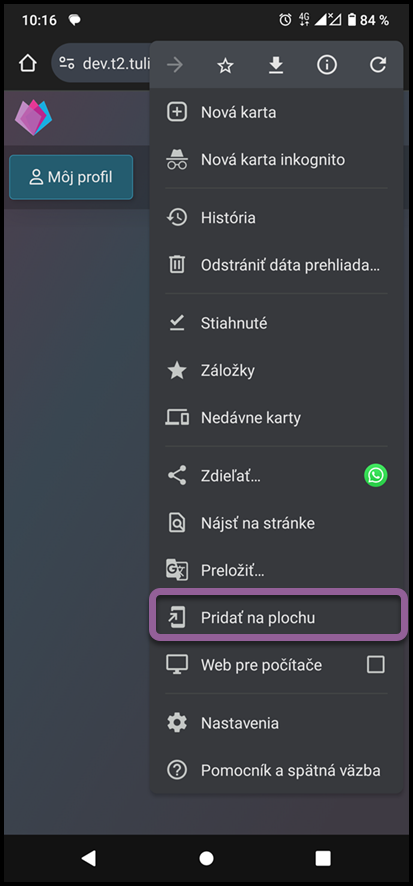
Task: Open Nastavenia from the menu
Action: coord(276,723)
